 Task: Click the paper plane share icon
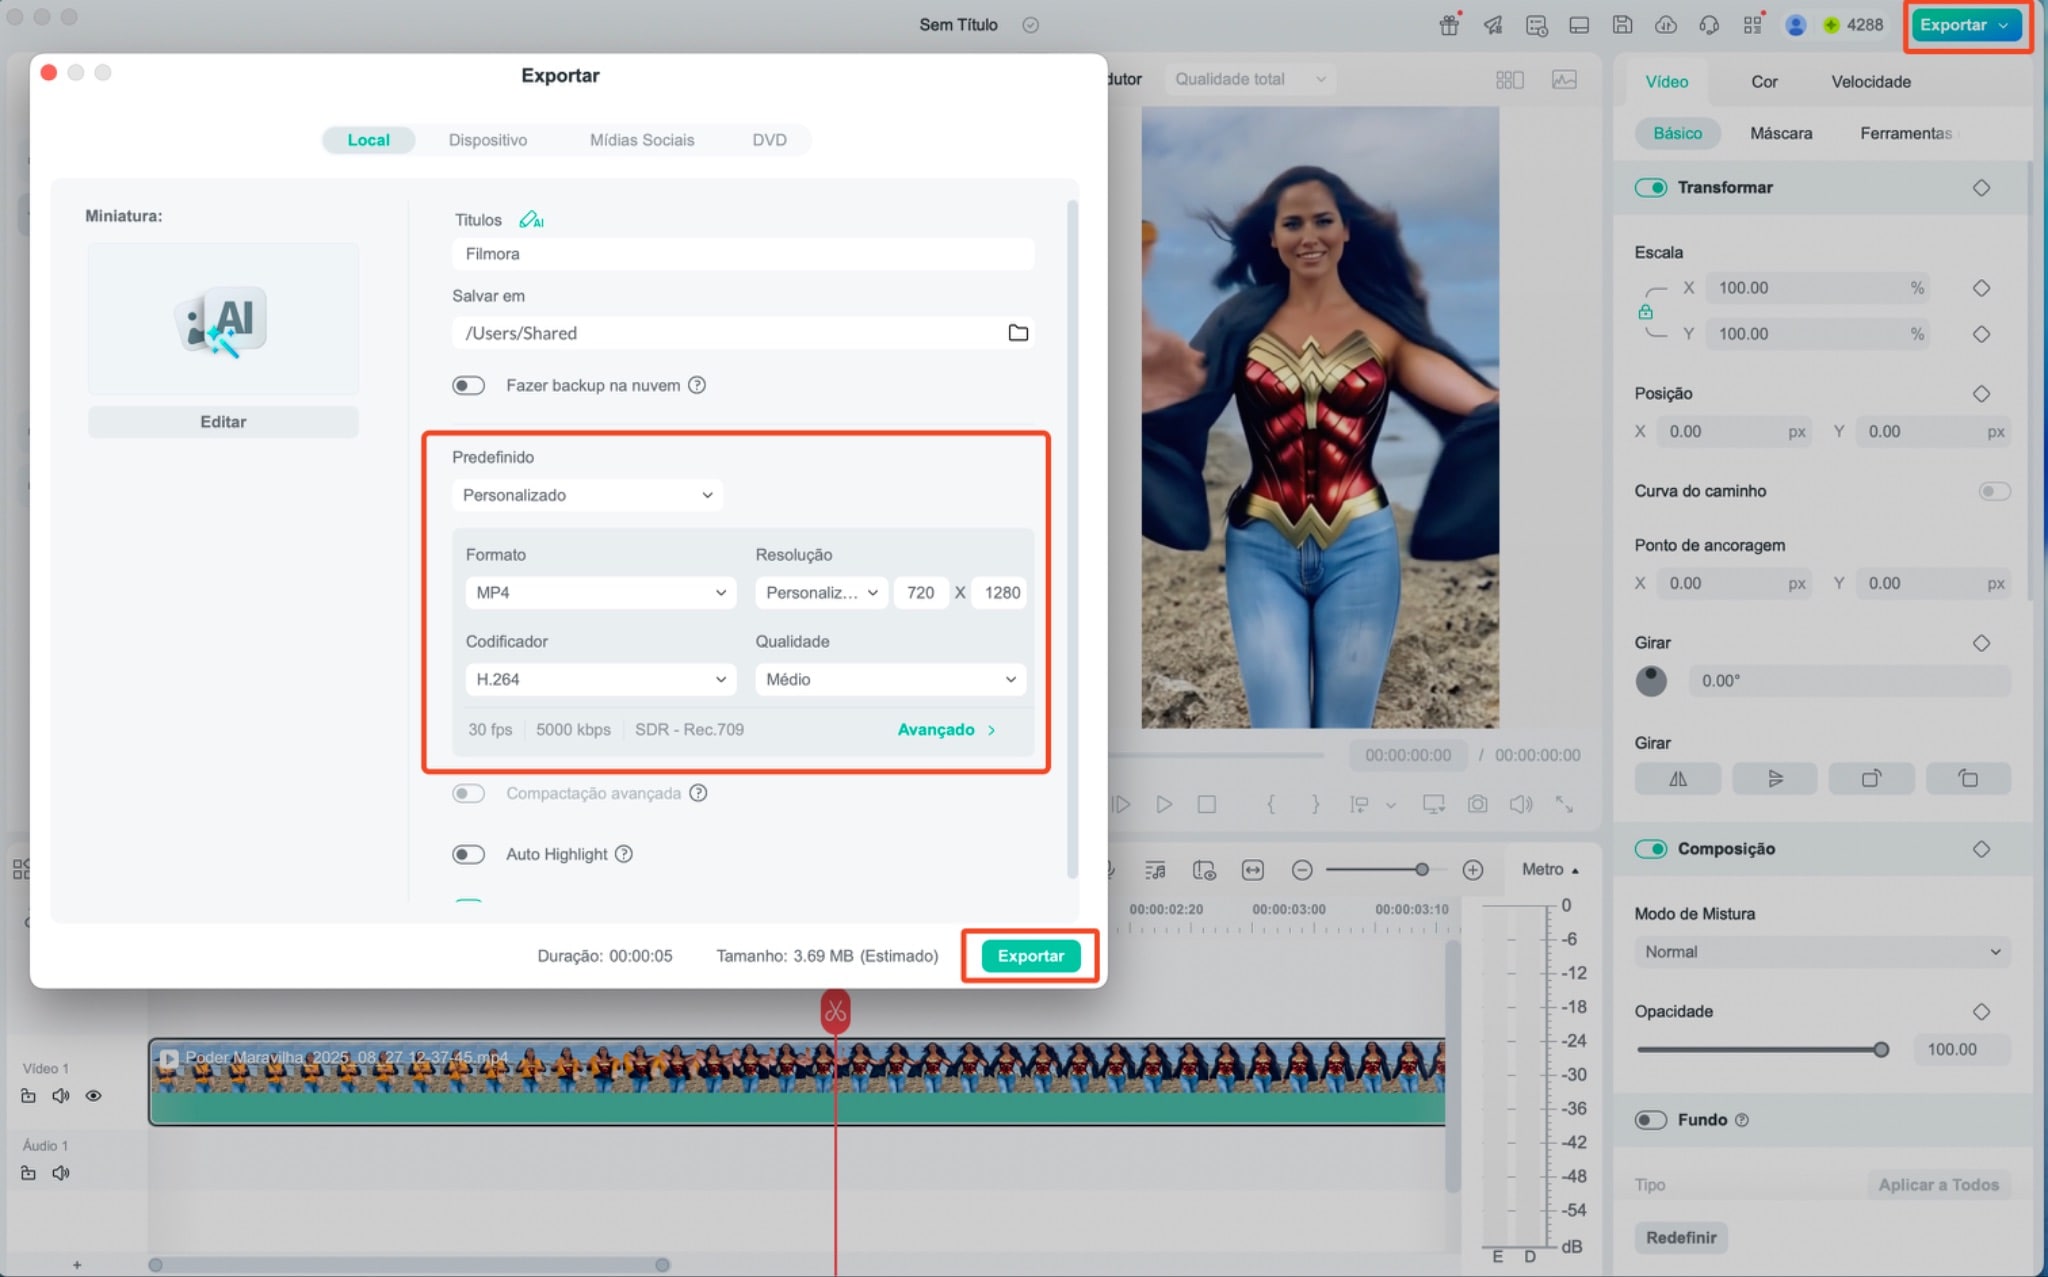tap(1493, 25)
